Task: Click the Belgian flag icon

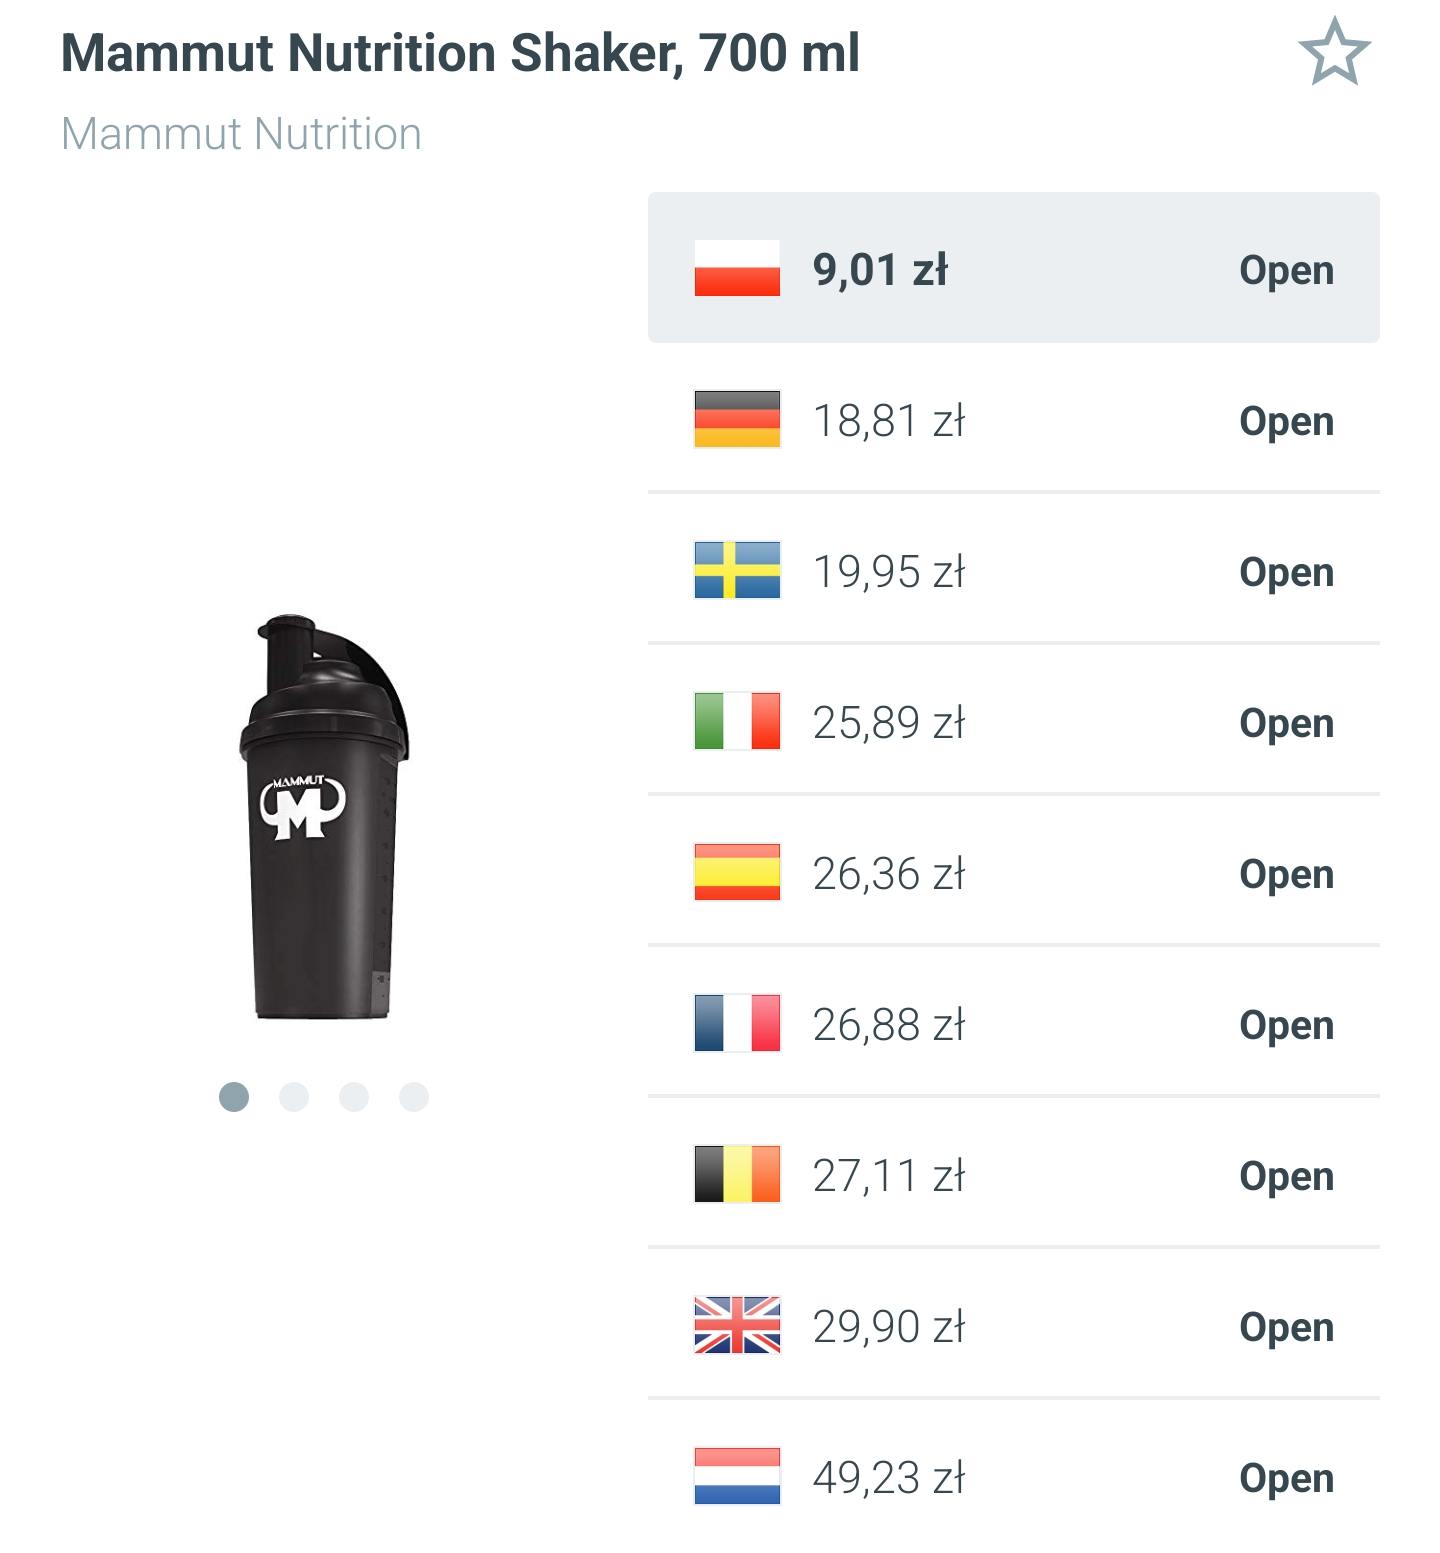Action: pos(737,1176)
